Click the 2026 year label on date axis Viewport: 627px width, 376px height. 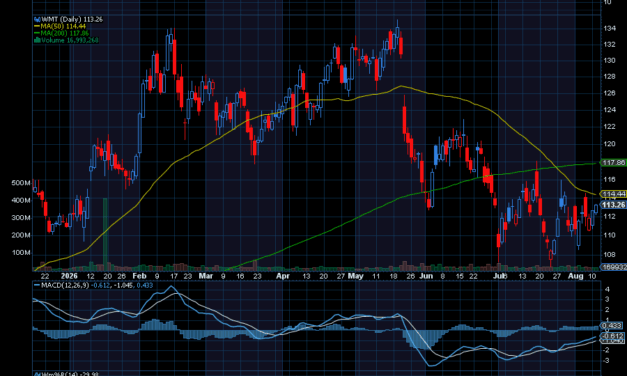69,276
